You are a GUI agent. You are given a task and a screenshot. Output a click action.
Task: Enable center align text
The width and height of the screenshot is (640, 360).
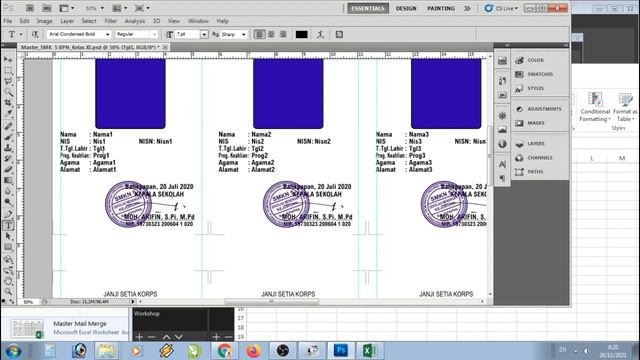(x=271, y=34)
